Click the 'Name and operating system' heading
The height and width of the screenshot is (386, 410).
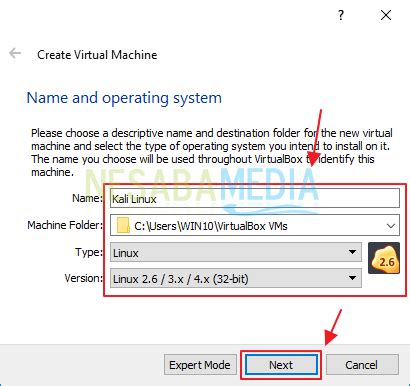(x=124, y=98)
